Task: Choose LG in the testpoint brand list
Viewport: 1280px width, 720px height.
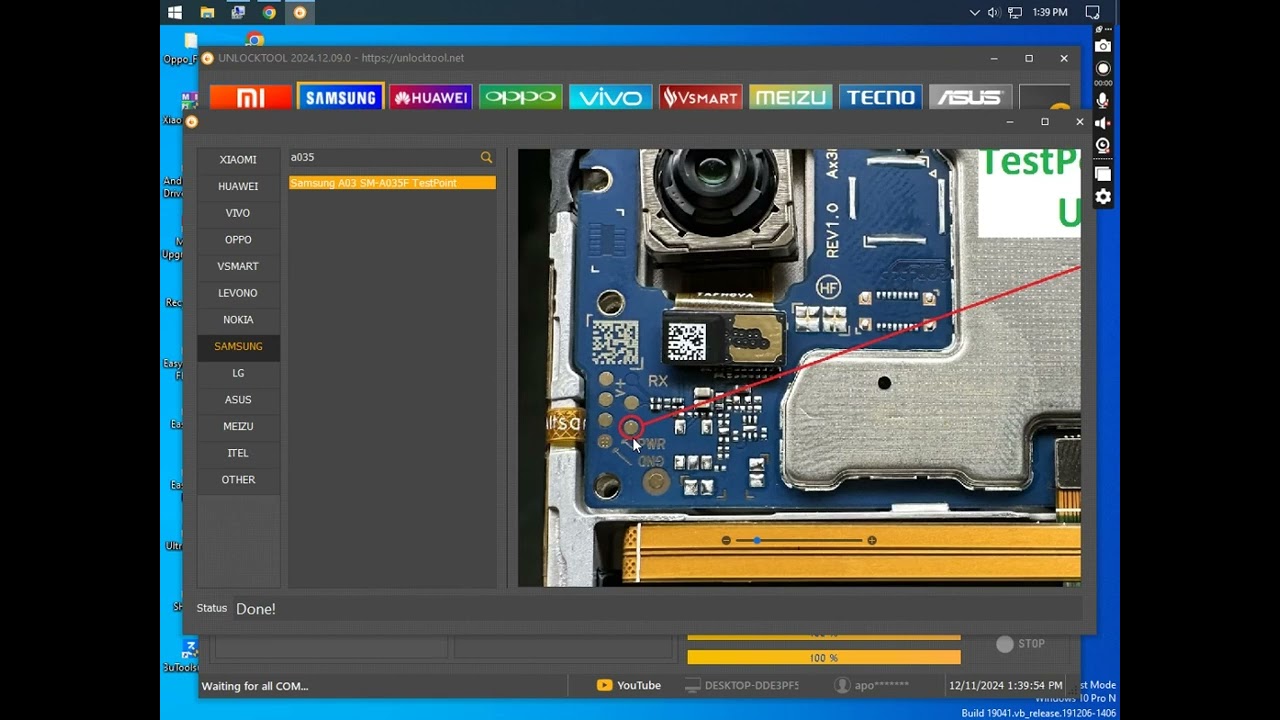Action: 238,373
